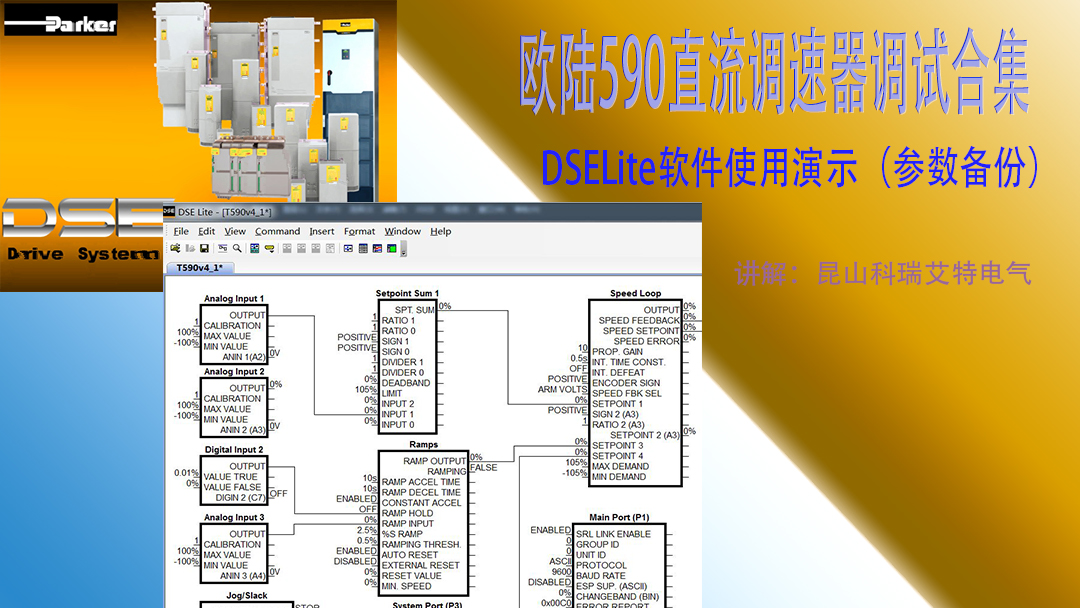Select the Ramps block title
The width and height of the screenshot is (1080, 608).
(423, 445)
